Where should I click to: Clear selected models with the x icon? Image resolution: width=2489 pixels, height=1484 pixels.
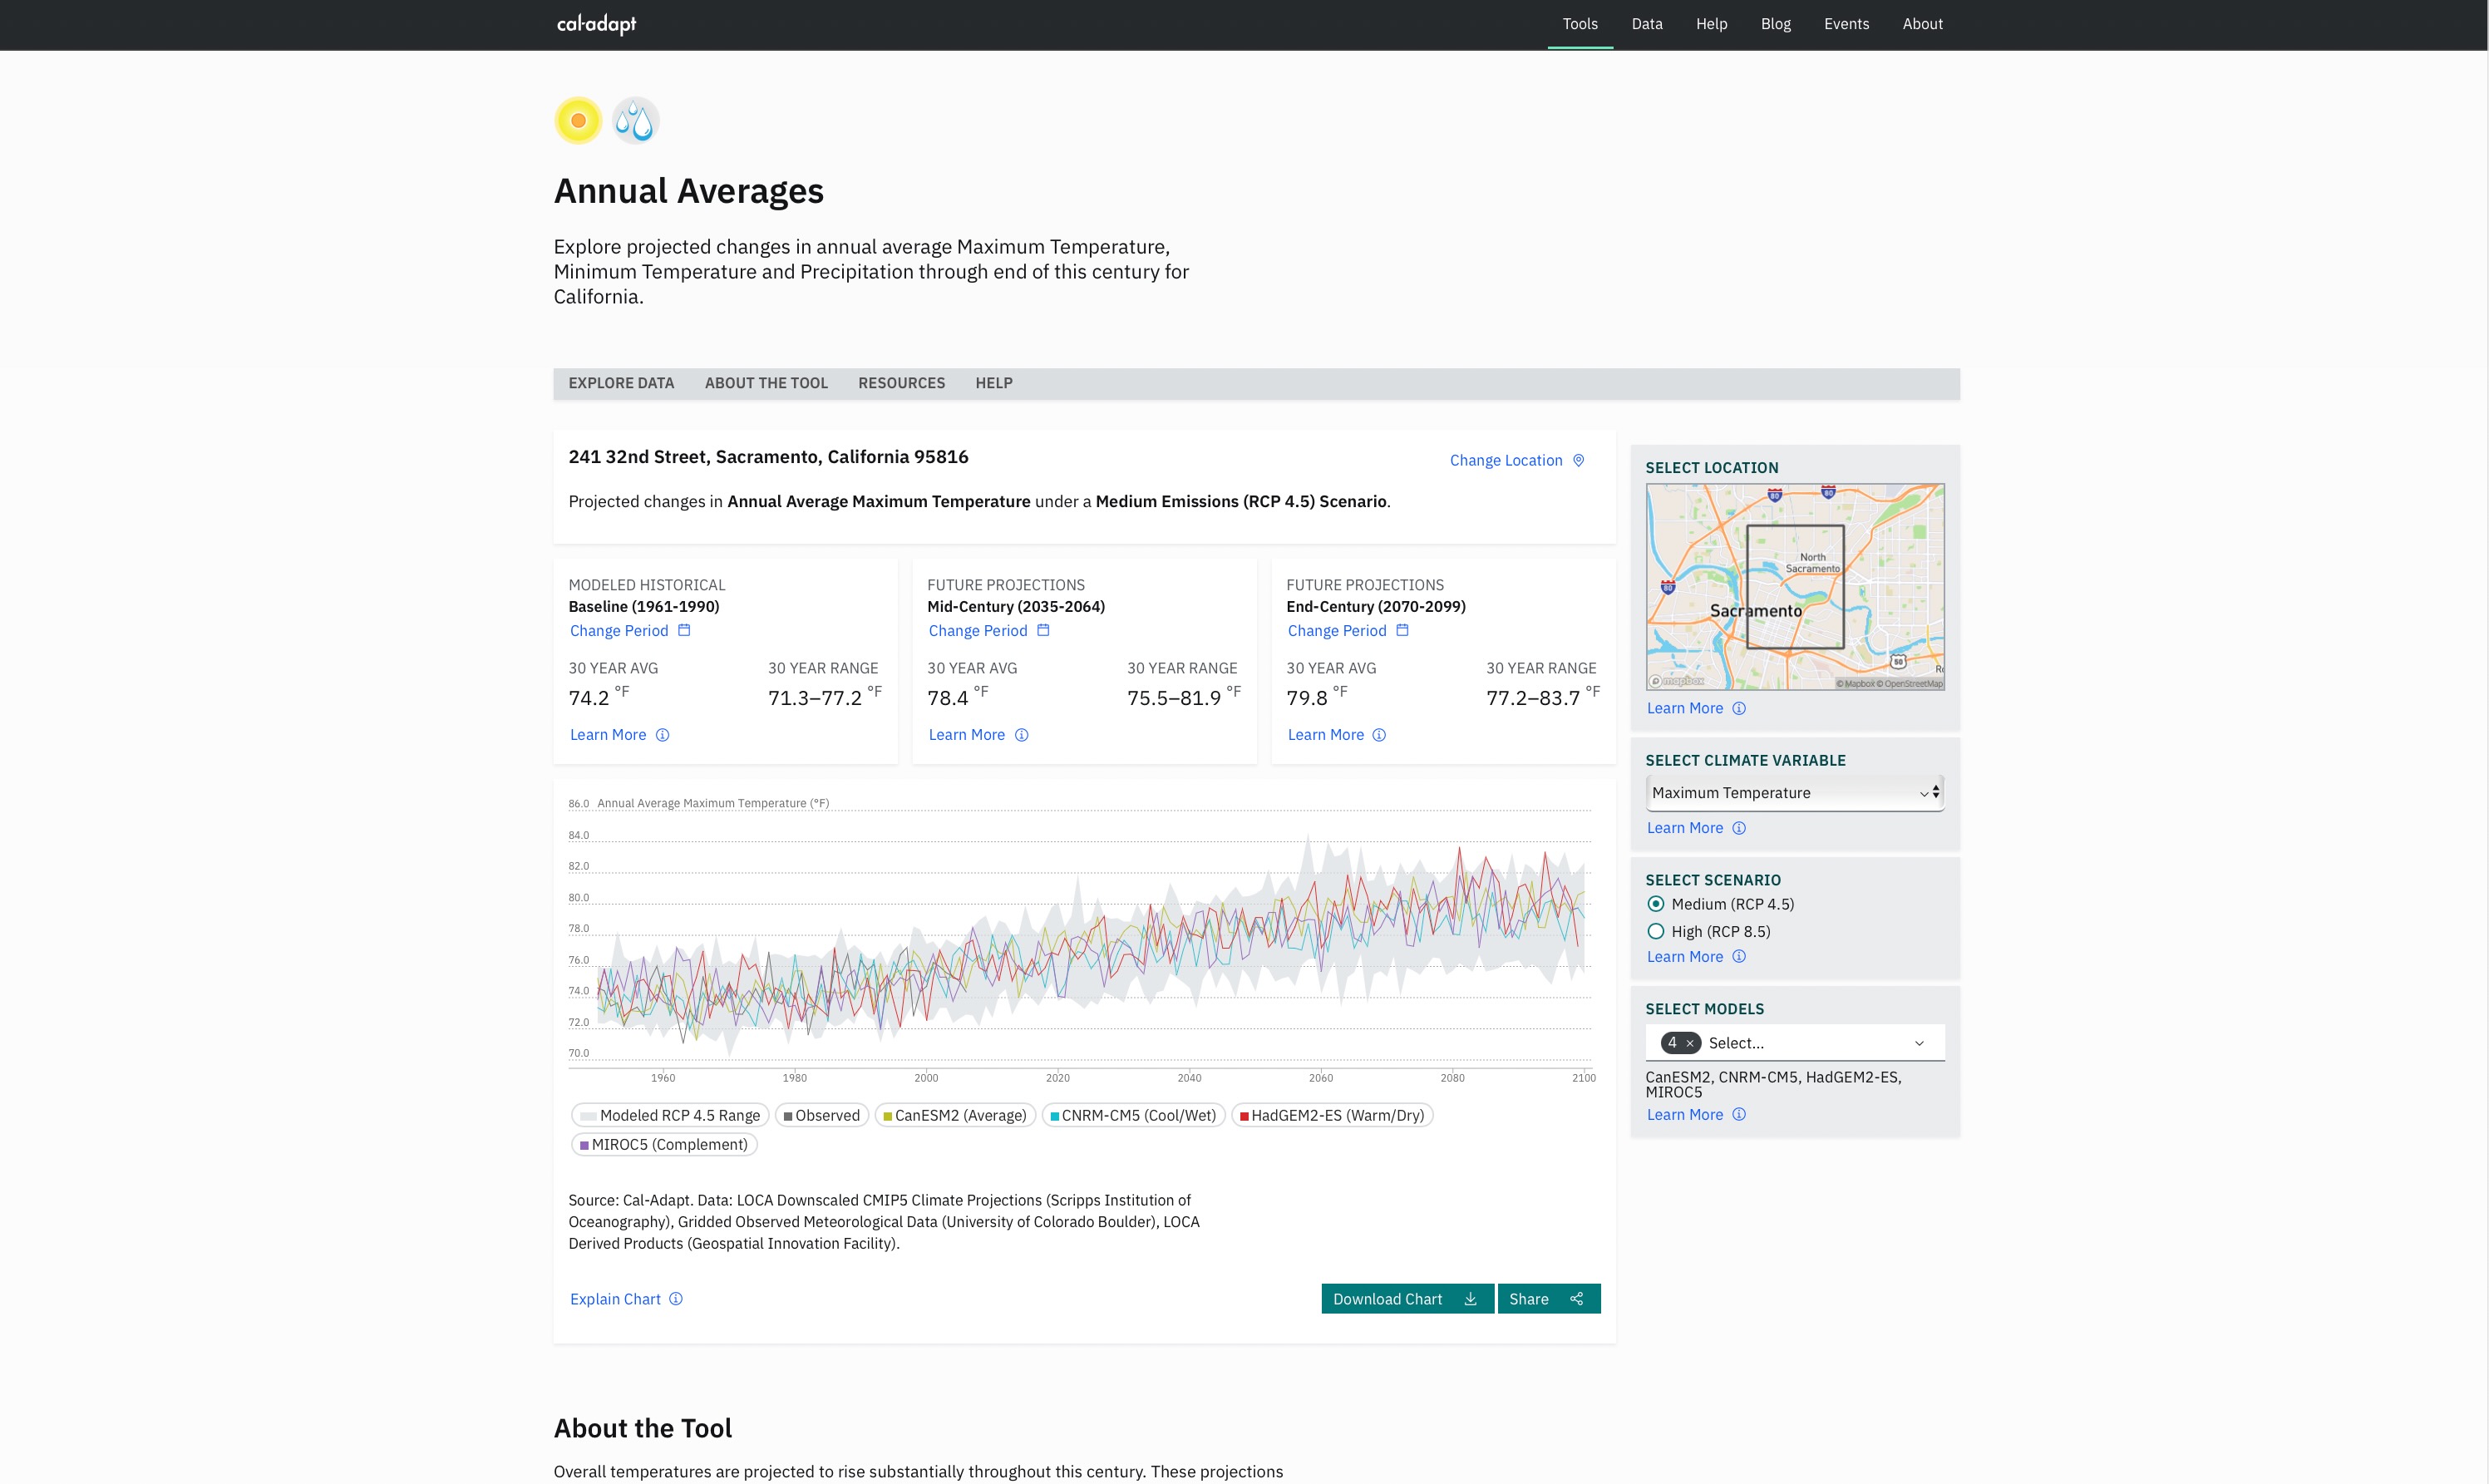click(1690, 1043)
